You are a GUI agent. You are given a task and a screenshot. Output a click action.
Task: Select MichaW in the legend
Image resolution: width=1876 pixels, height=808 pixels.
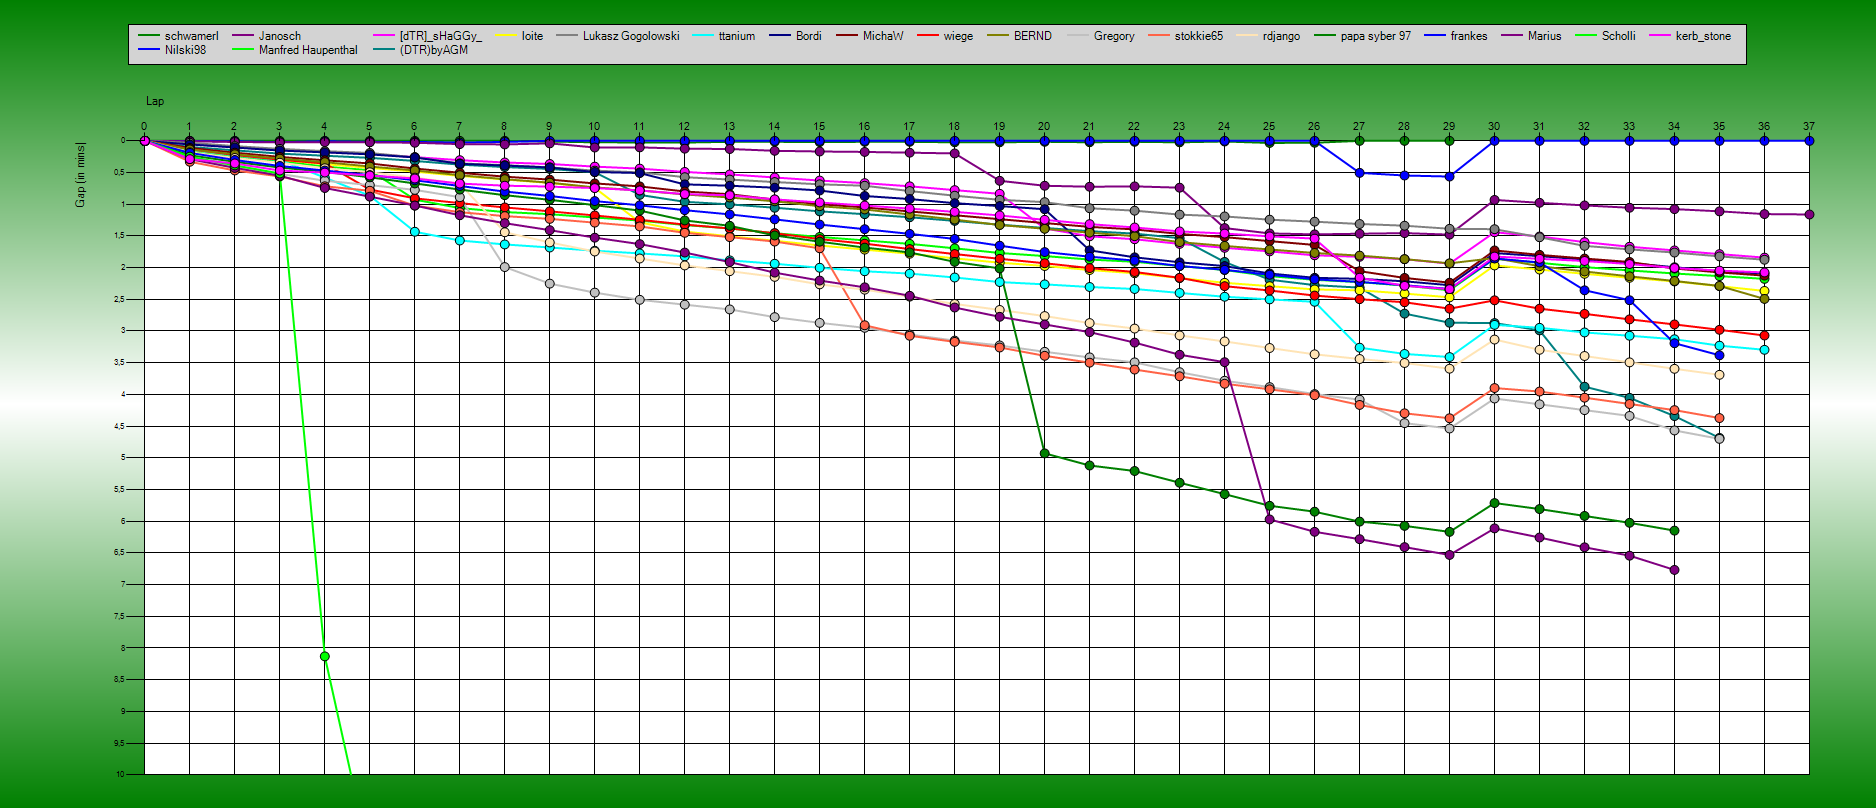tap(869, 36)
